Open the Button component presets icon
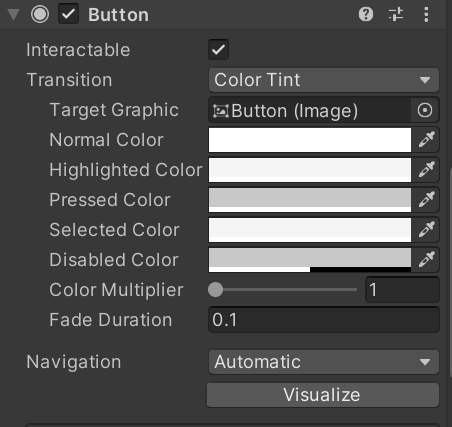Image resolution: width=452 pixels, height=427 pixels. (396, 15)
